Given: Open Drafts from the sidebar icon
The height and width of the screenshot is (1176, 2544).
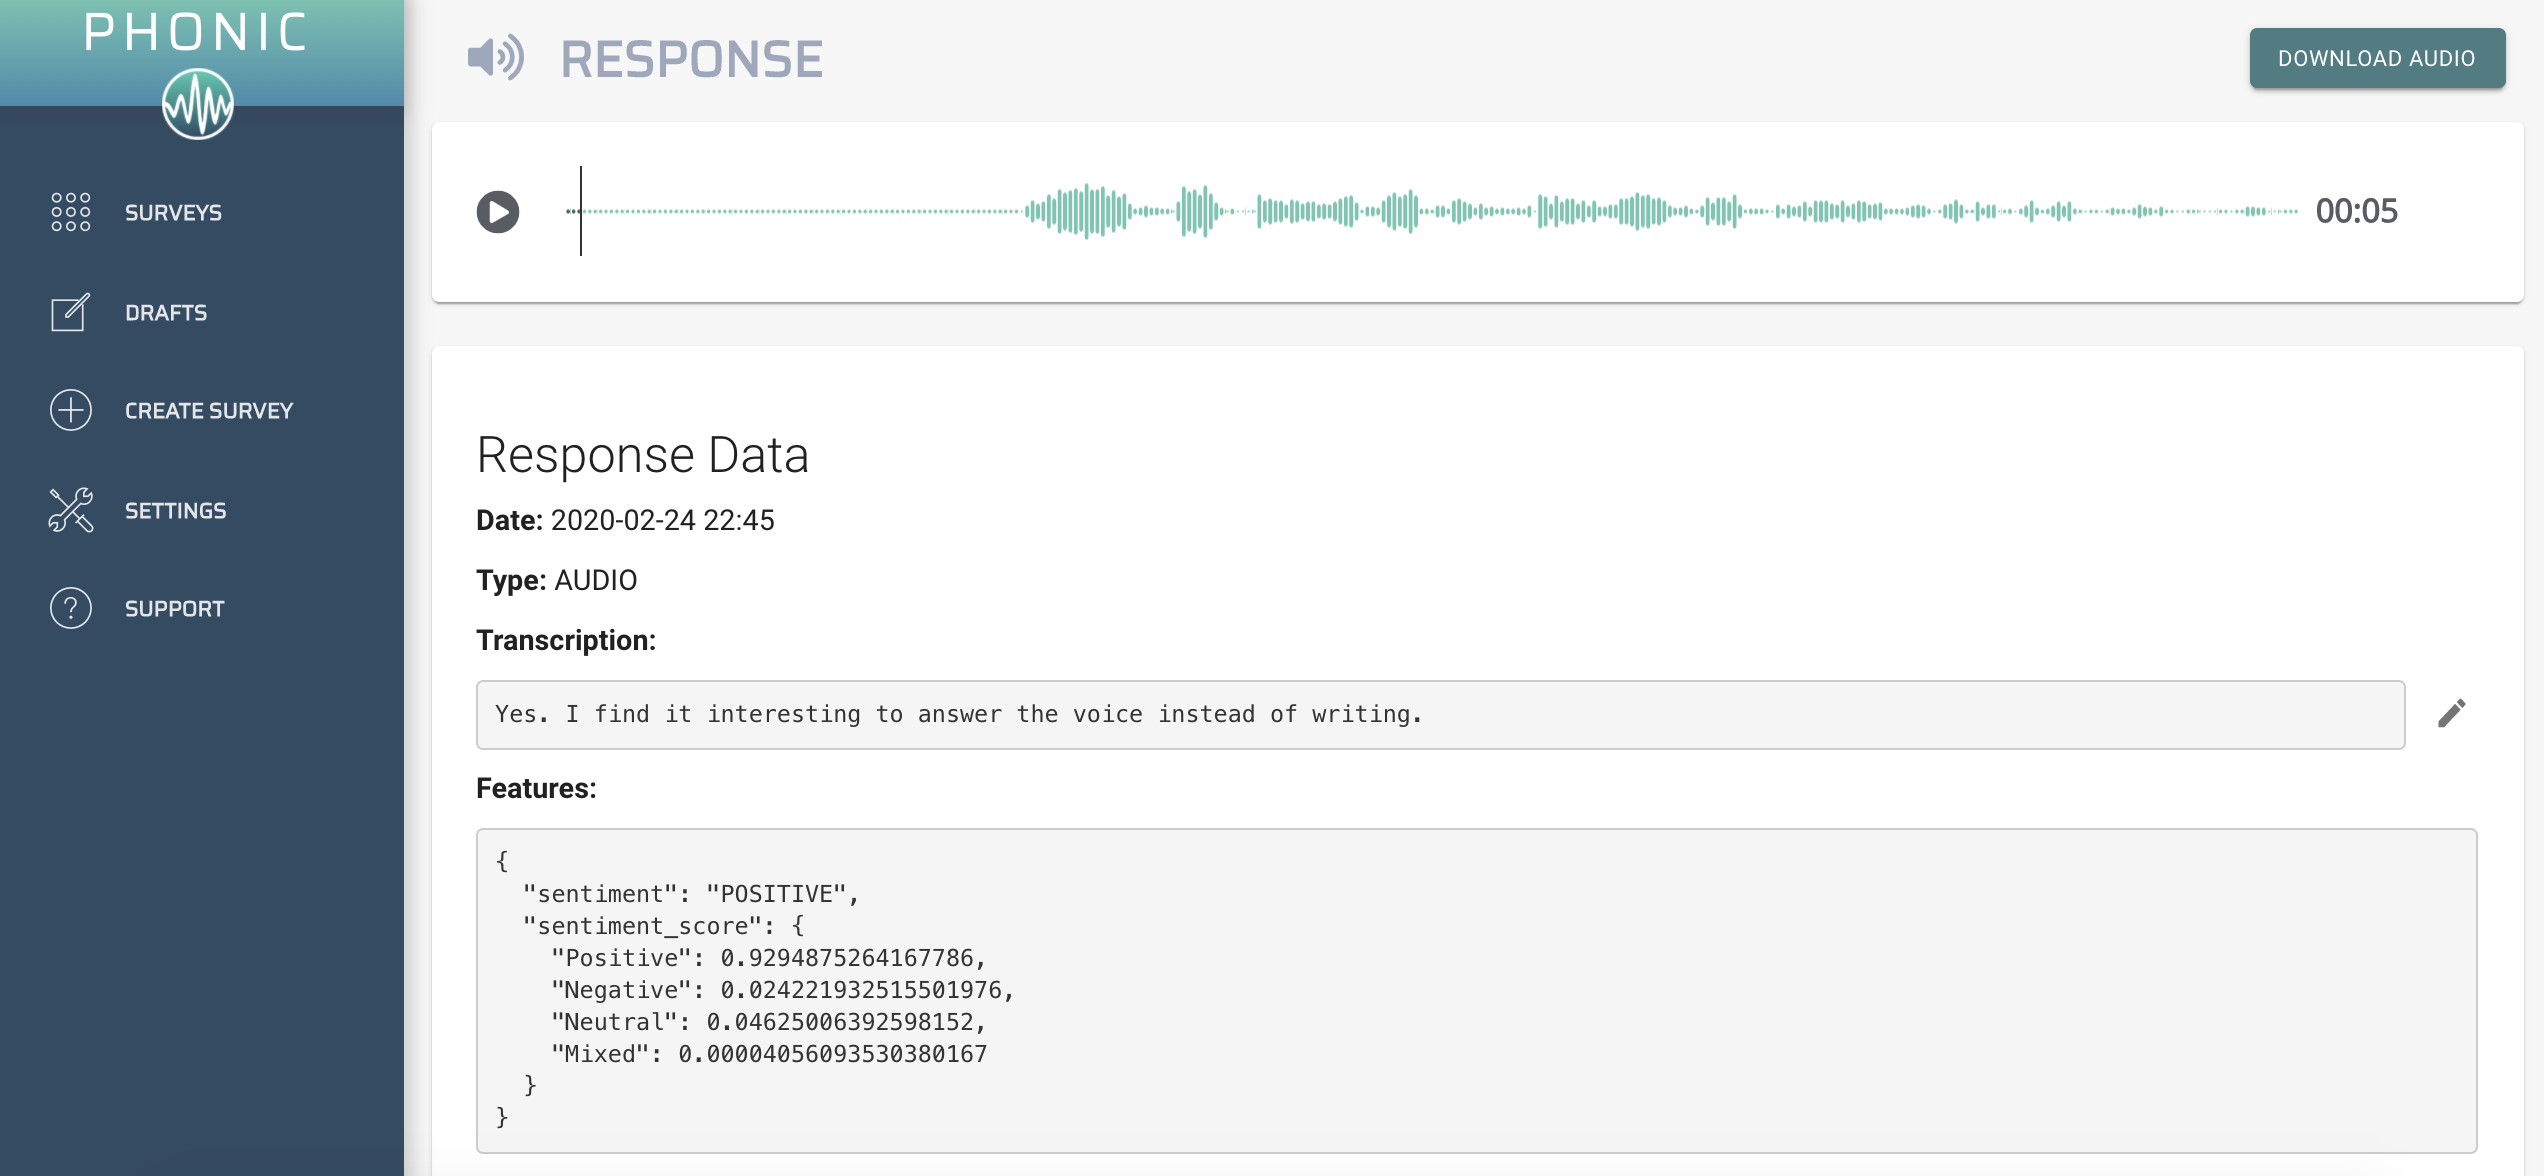Looking at the screenshot, I should pos(69,312).
